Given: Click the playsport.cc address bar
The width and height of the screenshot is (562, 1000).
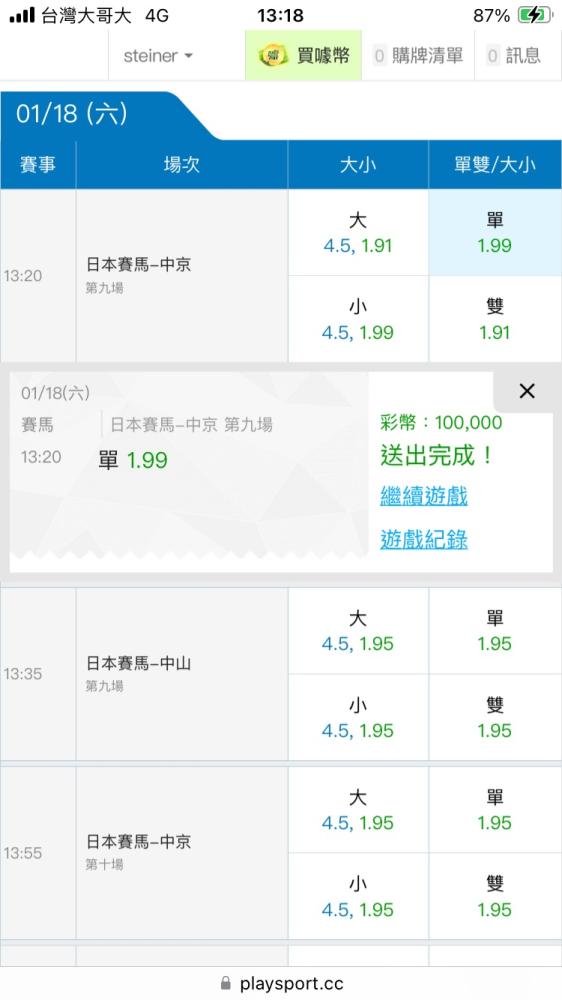Looking at the screenshot, I should point(281,983).
